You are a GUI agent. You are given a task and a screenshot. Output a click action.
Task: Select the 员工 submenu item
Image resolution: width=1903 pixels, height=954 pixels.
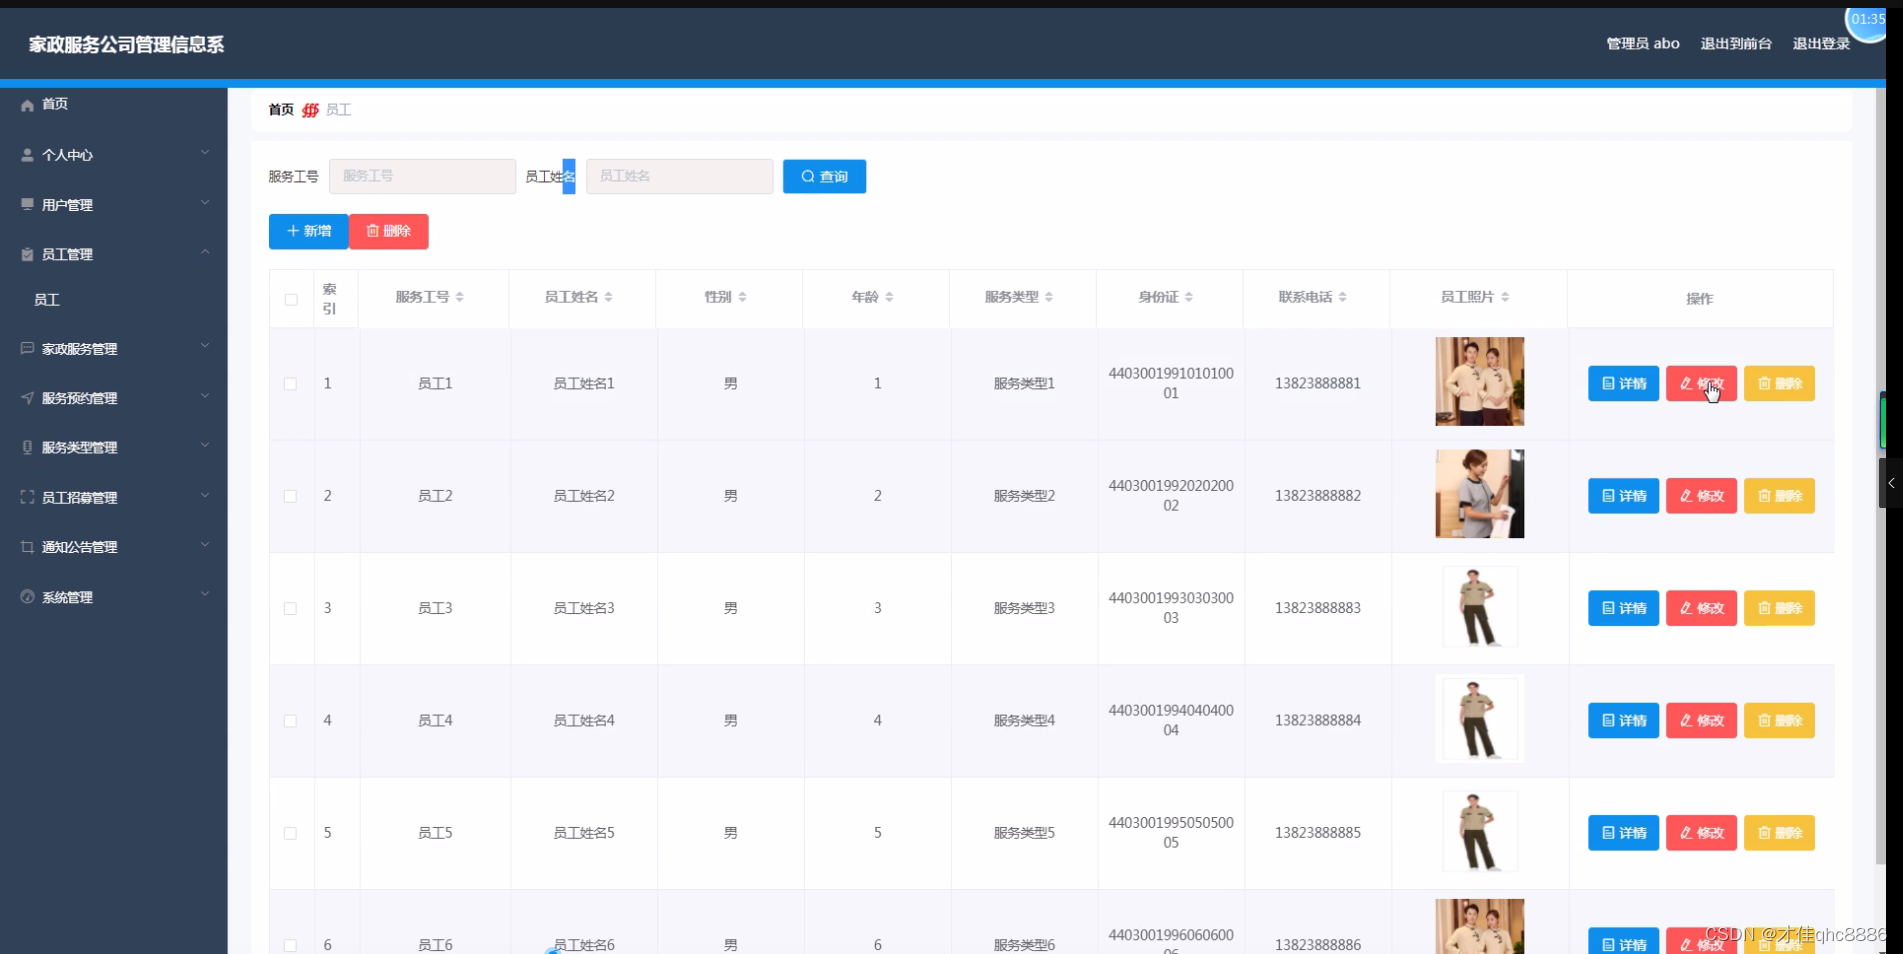[46, 299]
